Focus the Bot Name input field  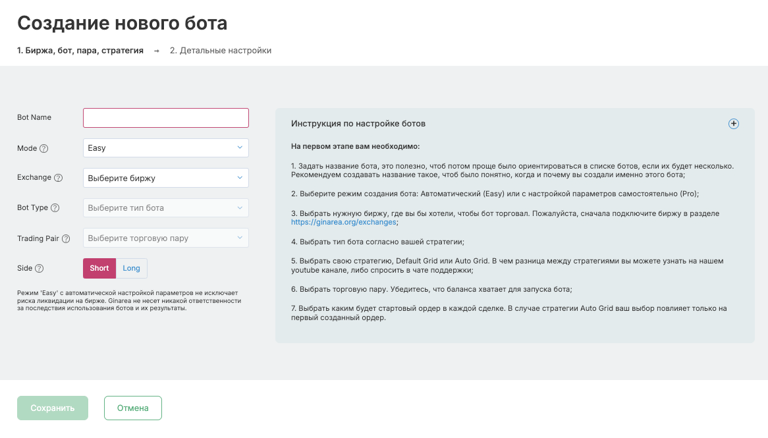click(166, 118)
